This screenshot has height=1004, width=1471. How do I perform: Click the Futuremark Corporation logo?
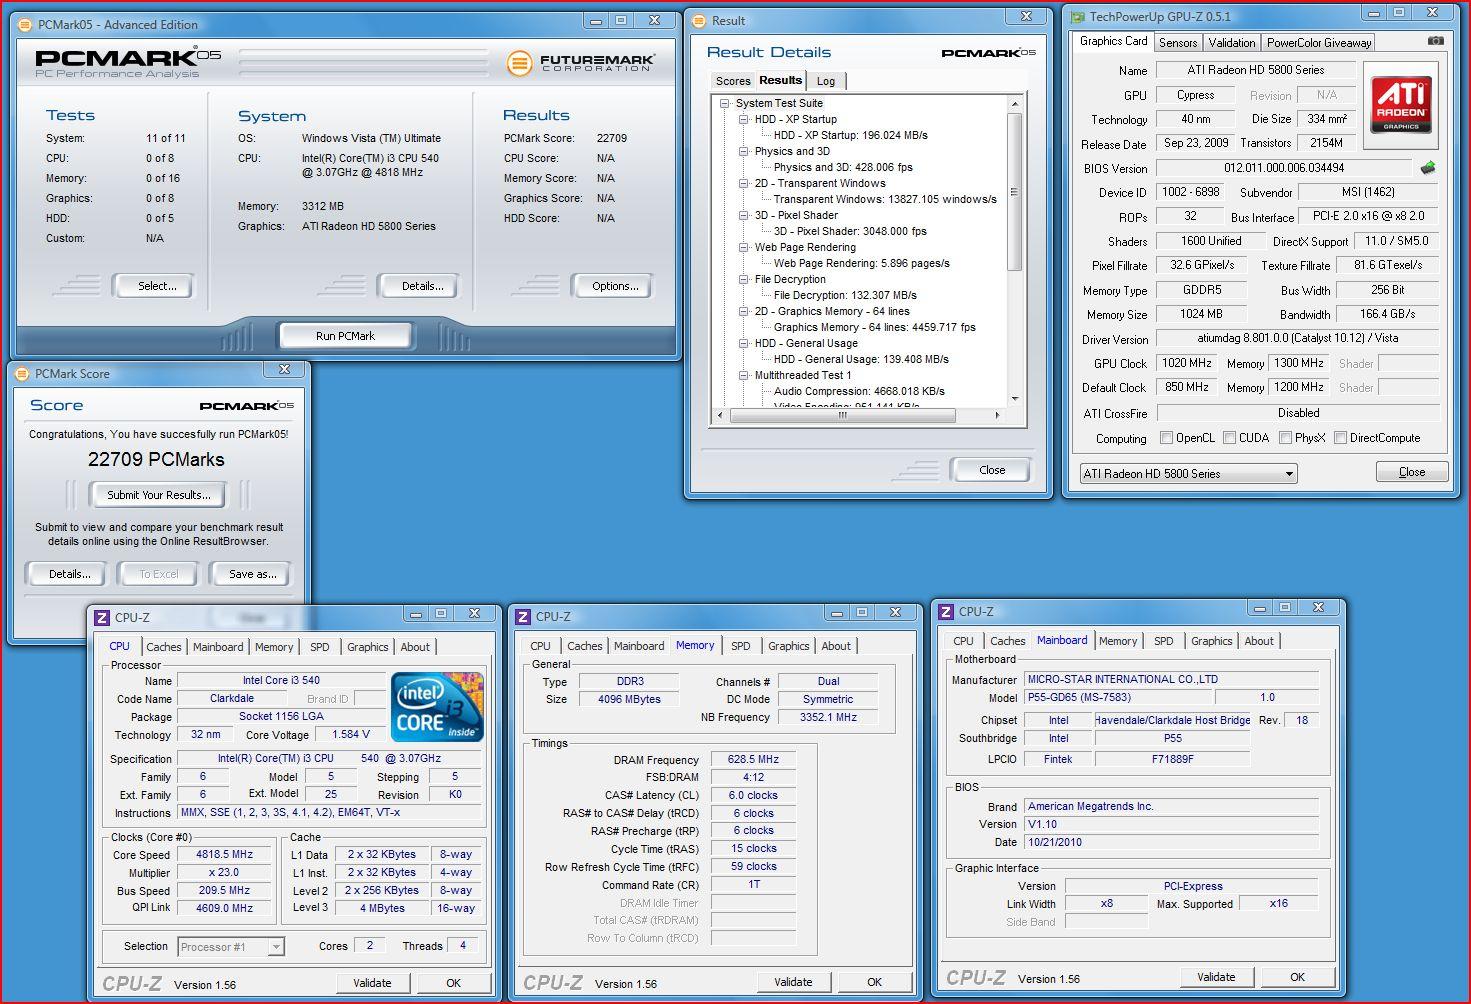point(582,63)
